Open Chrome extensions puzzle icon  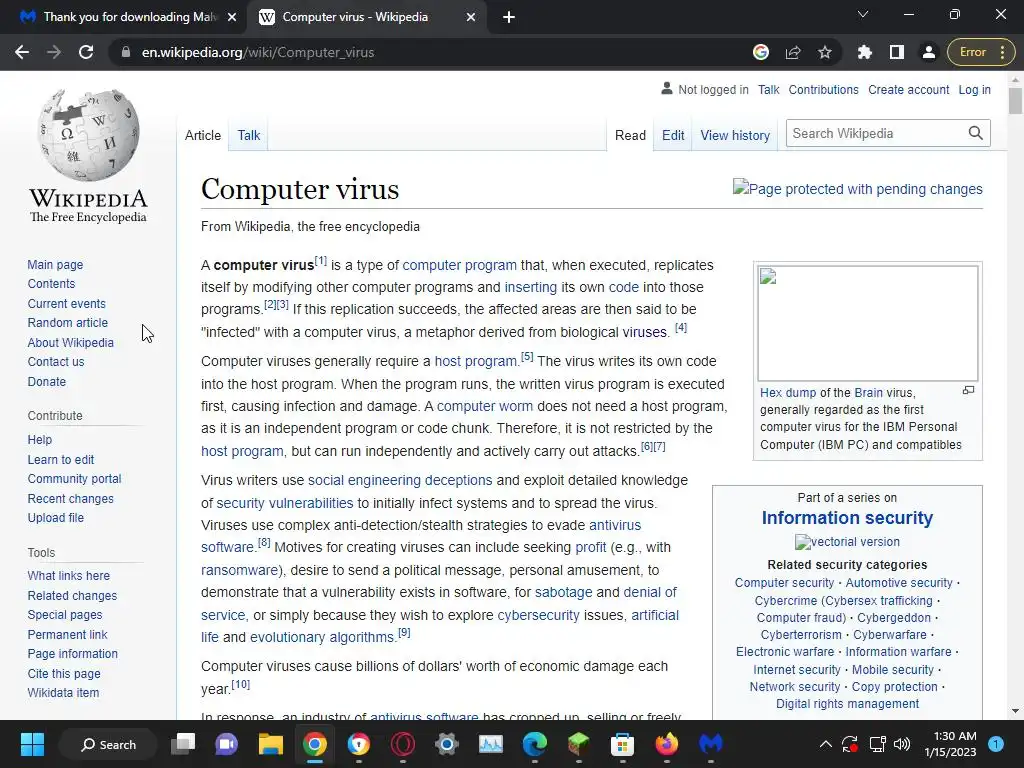click(865, 52)
